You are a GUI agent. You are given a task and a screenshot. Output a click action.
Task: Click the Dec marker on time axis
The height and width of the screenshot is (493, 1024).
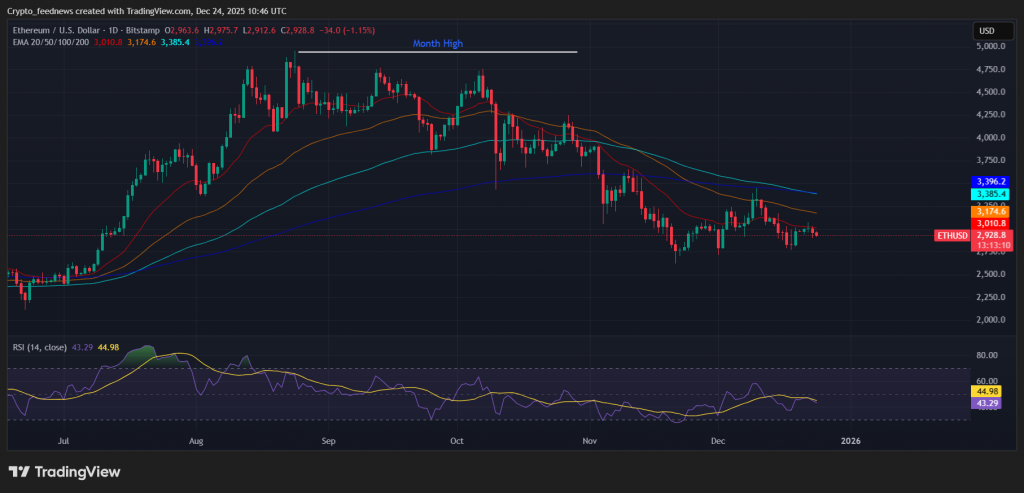click(x=718, y=439)
